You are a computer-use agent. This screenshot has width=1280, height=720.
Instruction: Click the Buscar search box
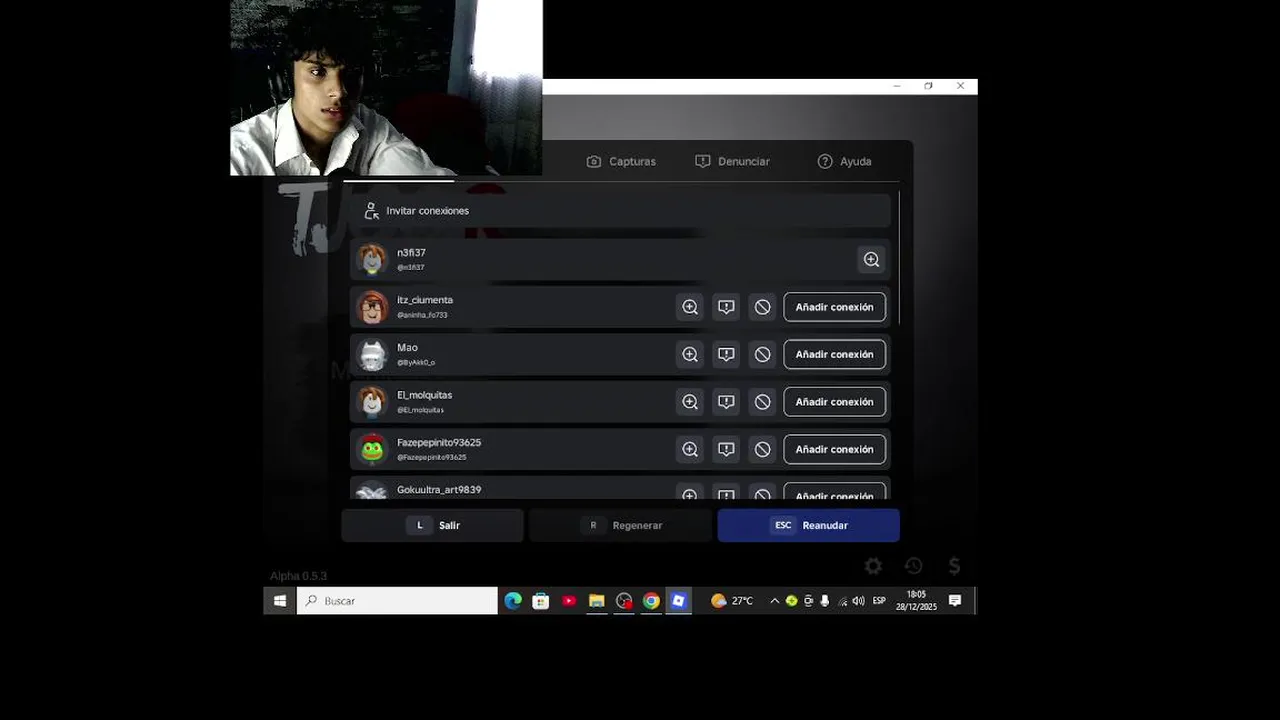click(397, 601)
